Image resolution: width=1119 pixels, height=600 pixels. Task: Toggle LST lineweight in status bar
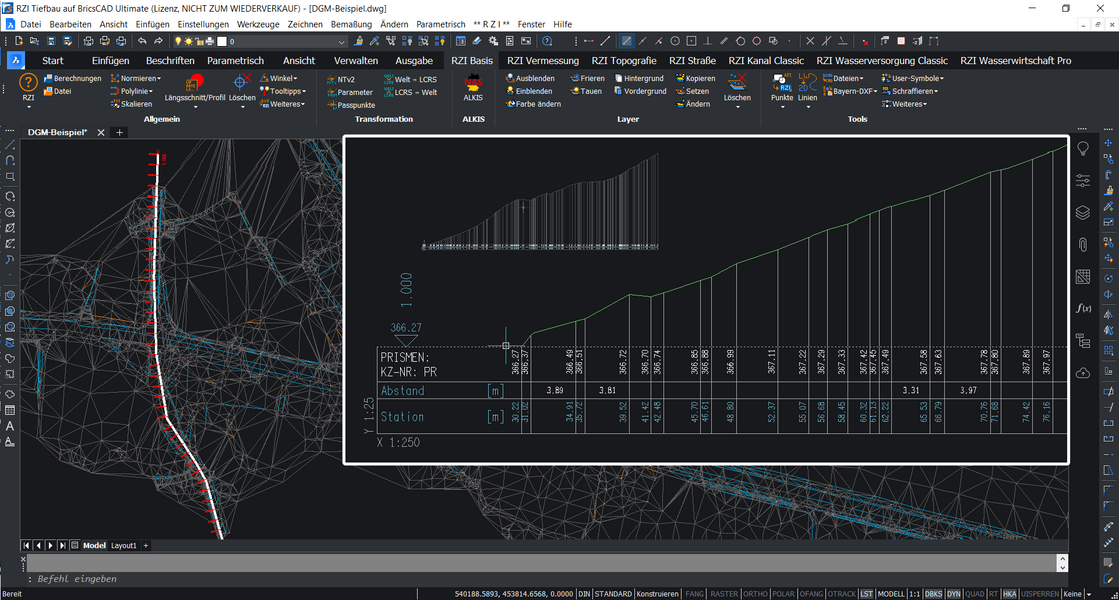pos(866,594)
